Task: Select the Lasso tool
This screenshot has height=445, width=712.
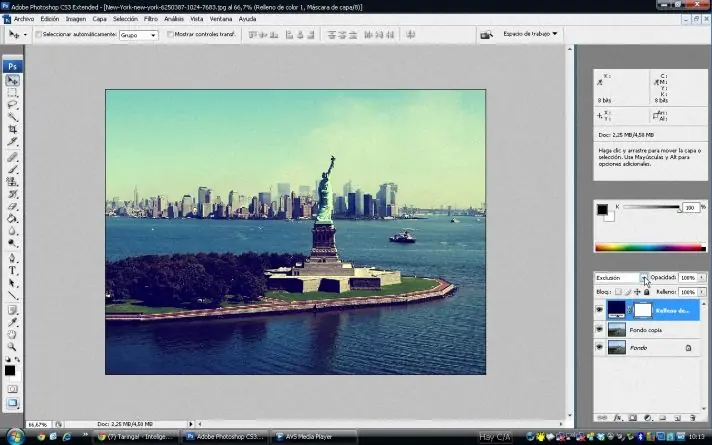Action: click(13, 104)
